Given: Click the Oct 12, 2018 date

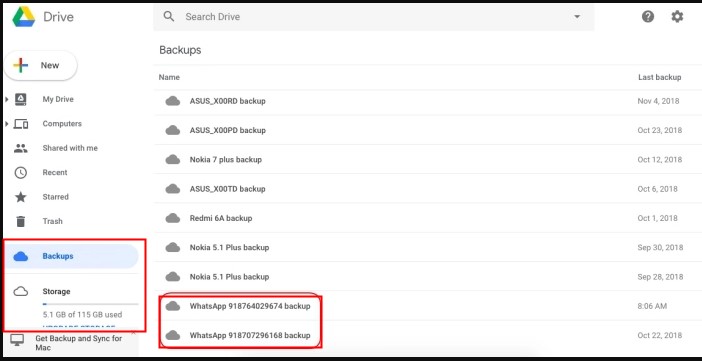Looking at the screenshot, I should pyautogui.click(x=659, y=159).
